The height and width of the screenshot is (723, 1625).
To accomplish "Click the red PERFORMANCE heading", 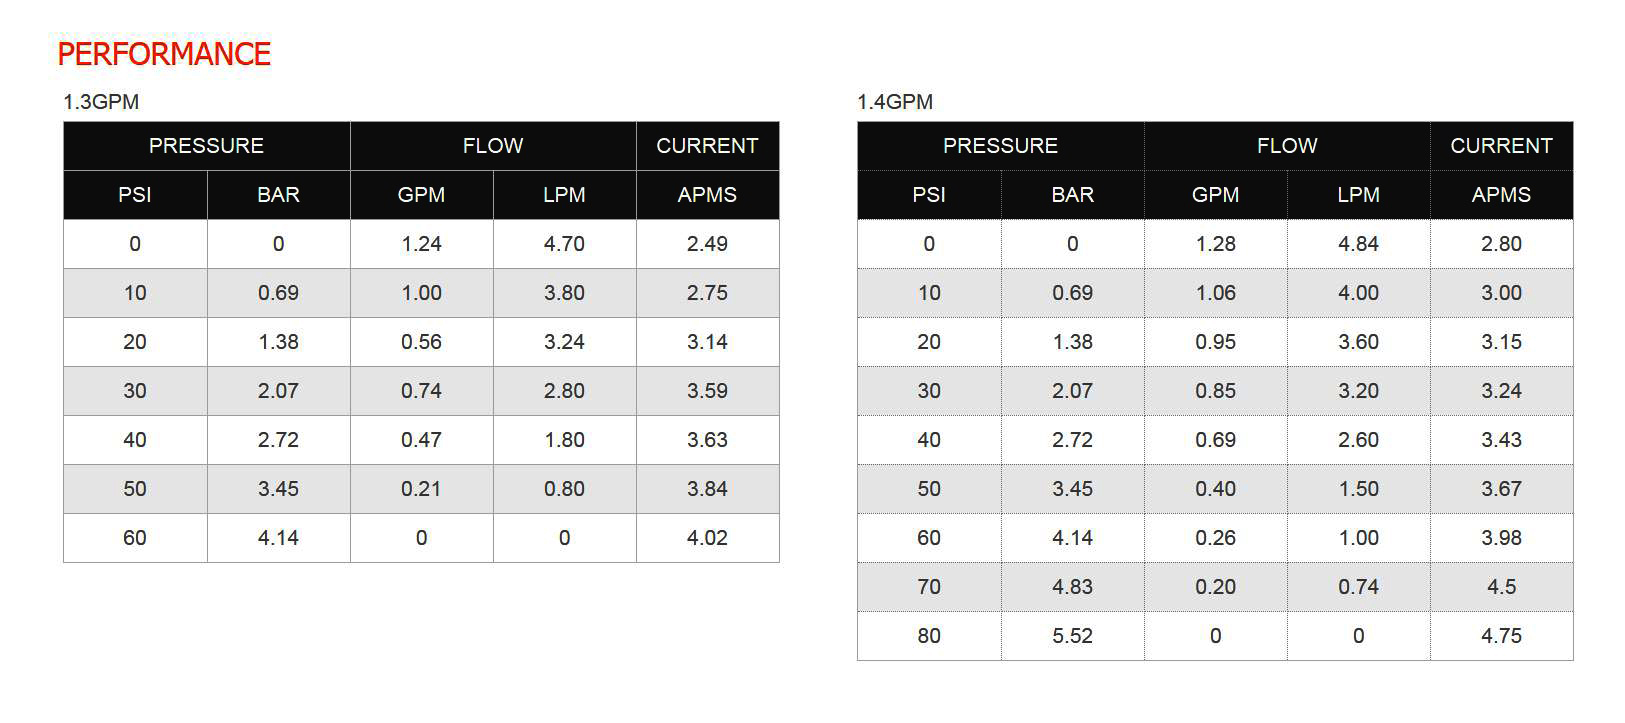I will point(164,54).
